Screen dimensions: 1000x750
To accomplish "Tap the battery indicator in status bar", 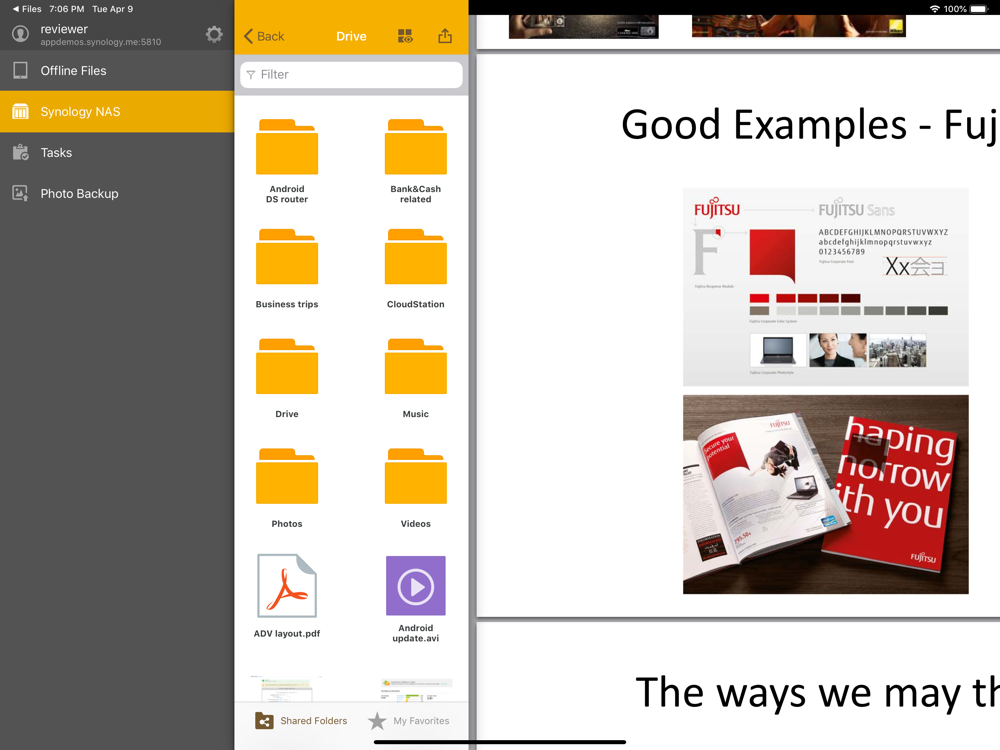I will 978,9.
